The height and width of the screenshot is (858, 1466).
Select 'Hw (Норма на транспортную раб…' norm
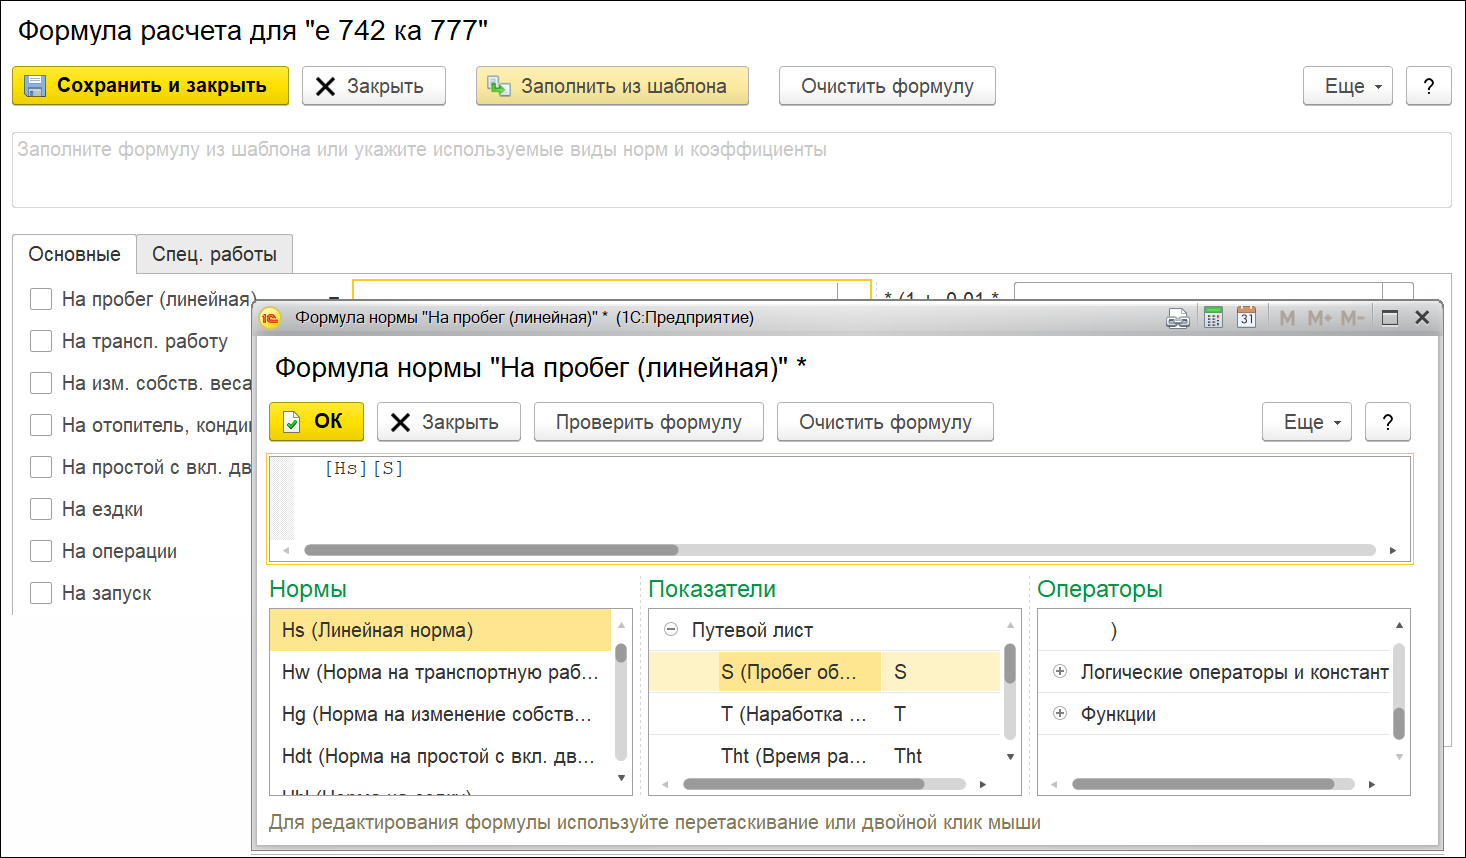click(x=440, y=672)
